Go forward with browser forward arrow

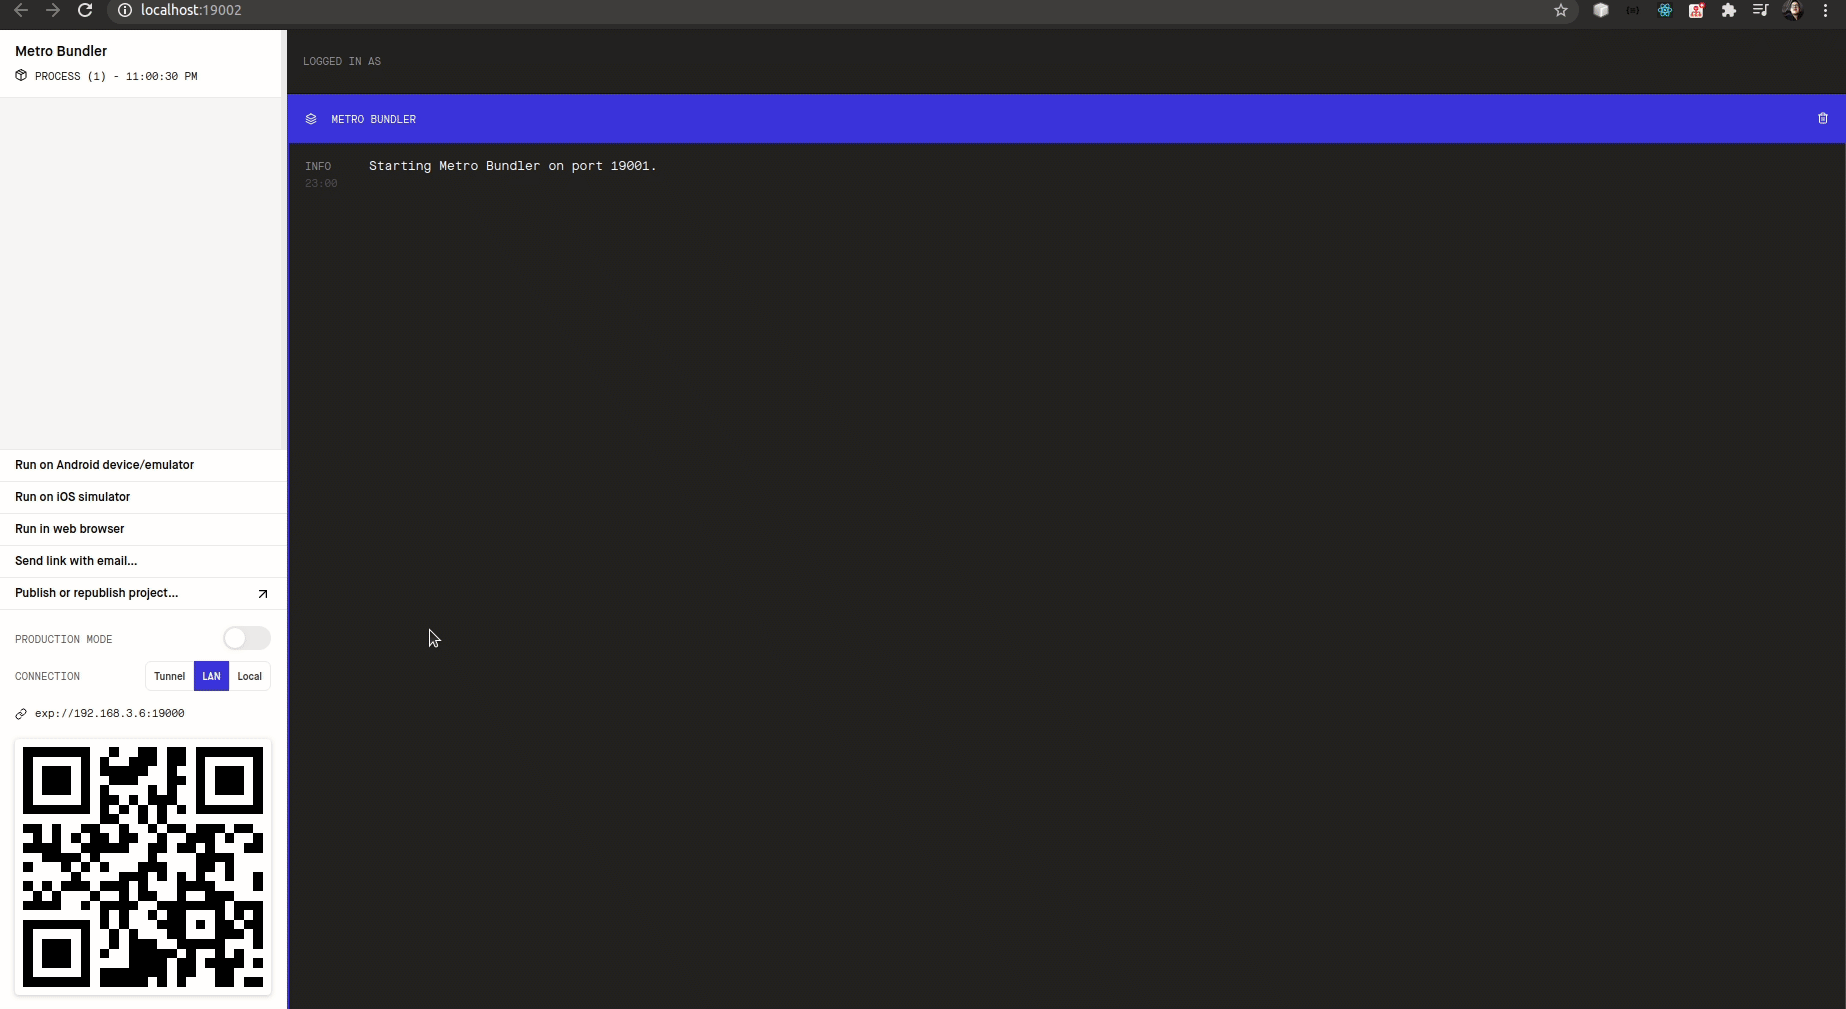pos(53,10)
